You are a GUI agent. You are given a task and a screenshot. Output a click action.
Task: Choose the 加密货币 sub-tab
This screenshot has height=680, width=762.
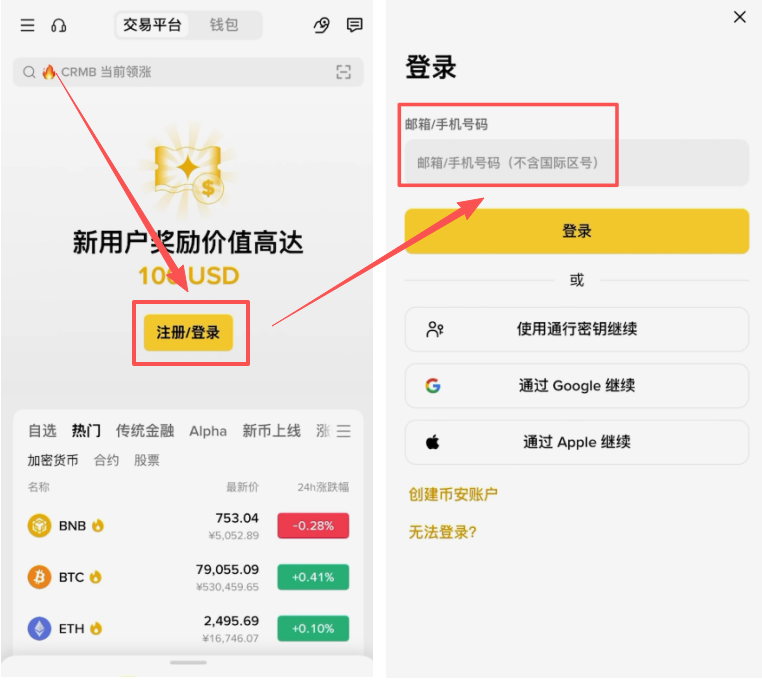(52, 460)
